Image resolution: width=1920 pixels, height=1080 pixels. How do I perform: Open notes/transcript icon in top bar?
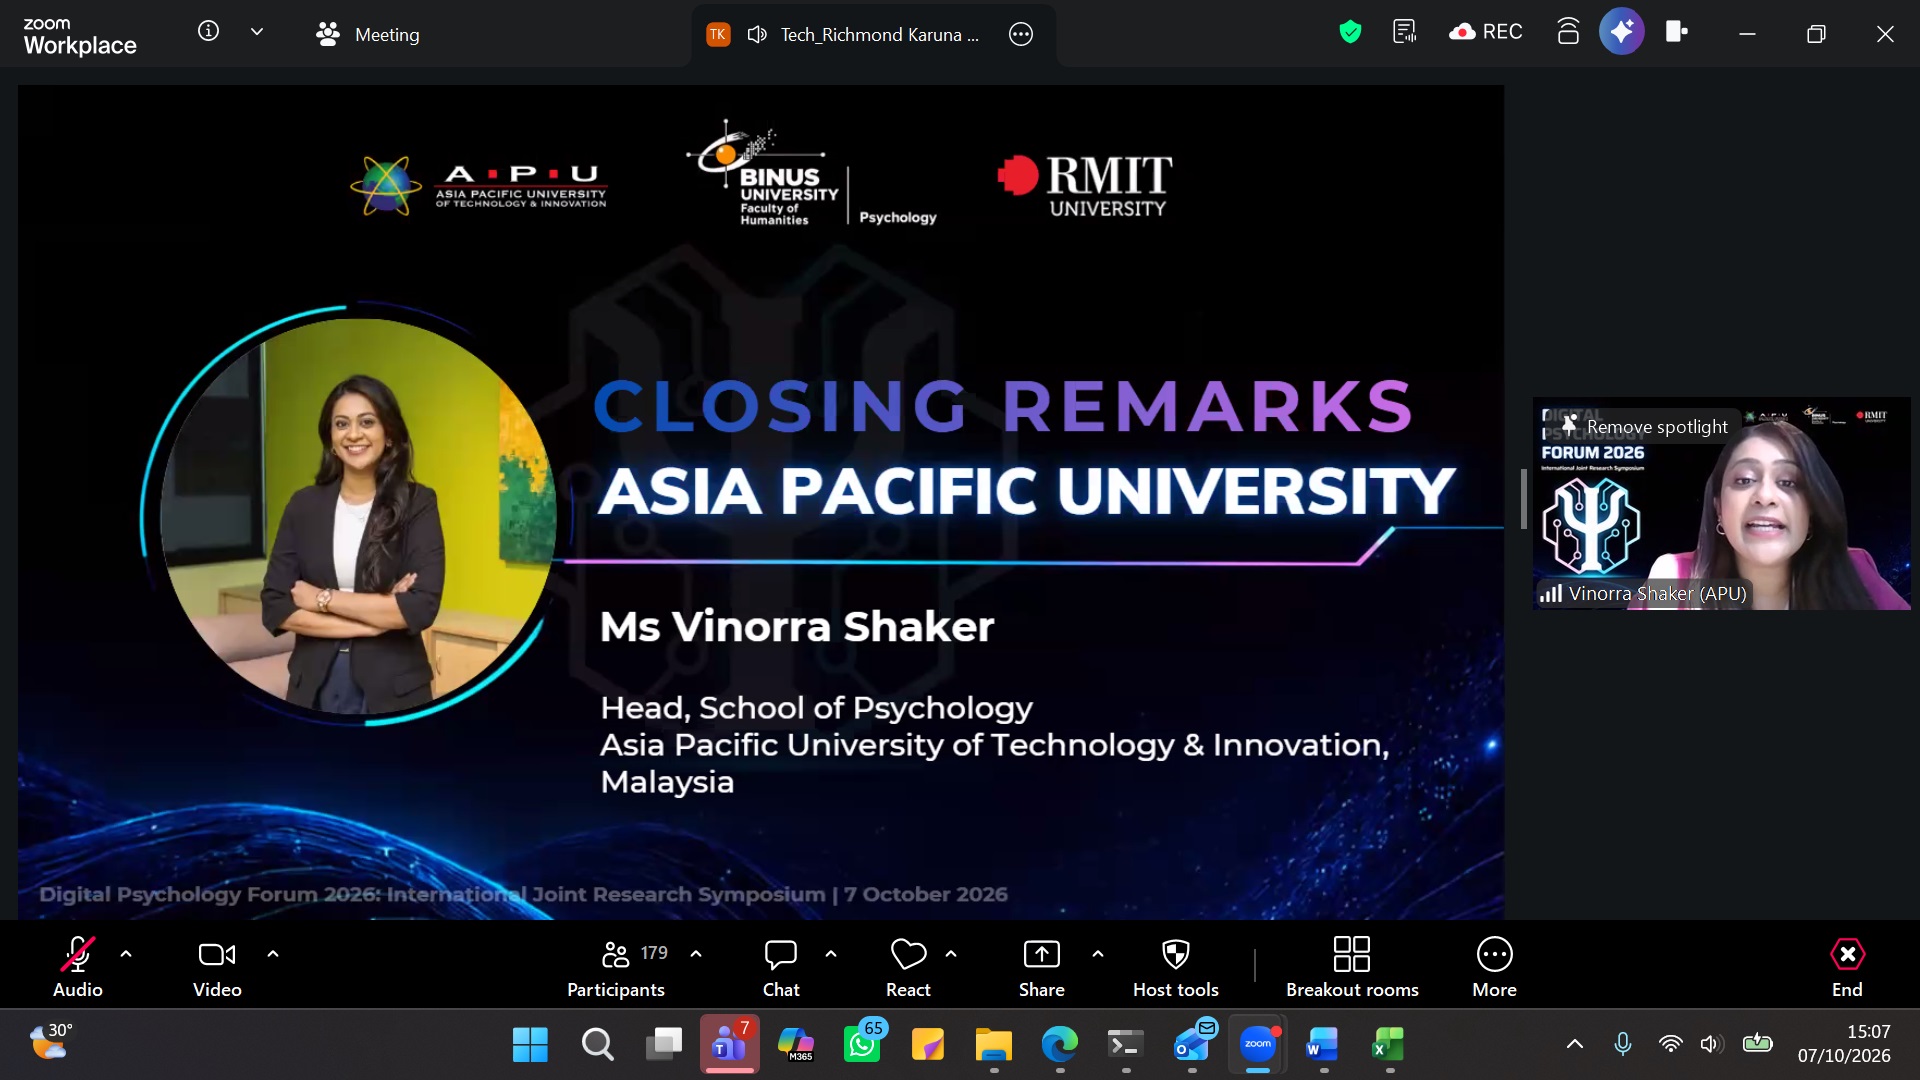pos(1405,32)
